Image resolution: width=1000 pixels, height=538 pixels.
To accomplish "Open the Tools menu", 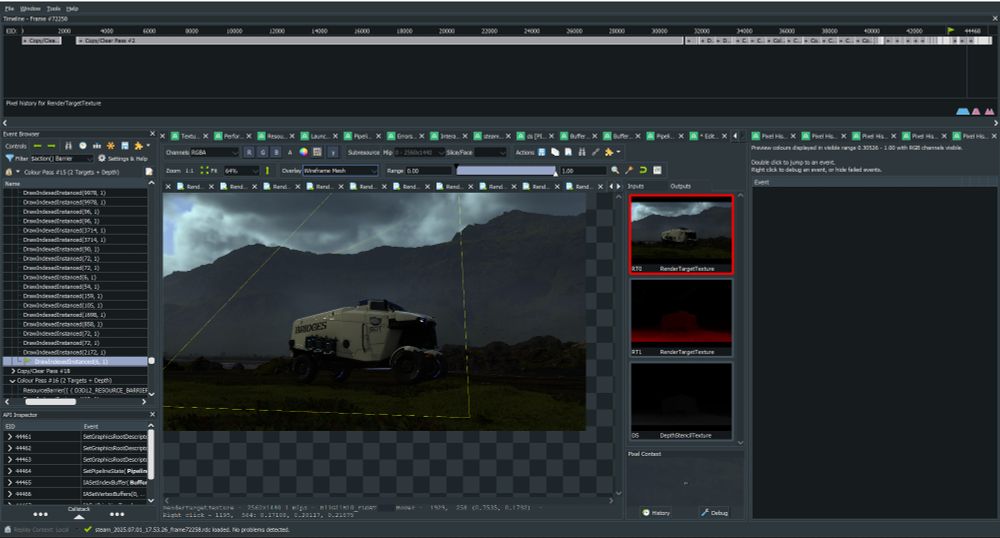I will tap(54, 8).
